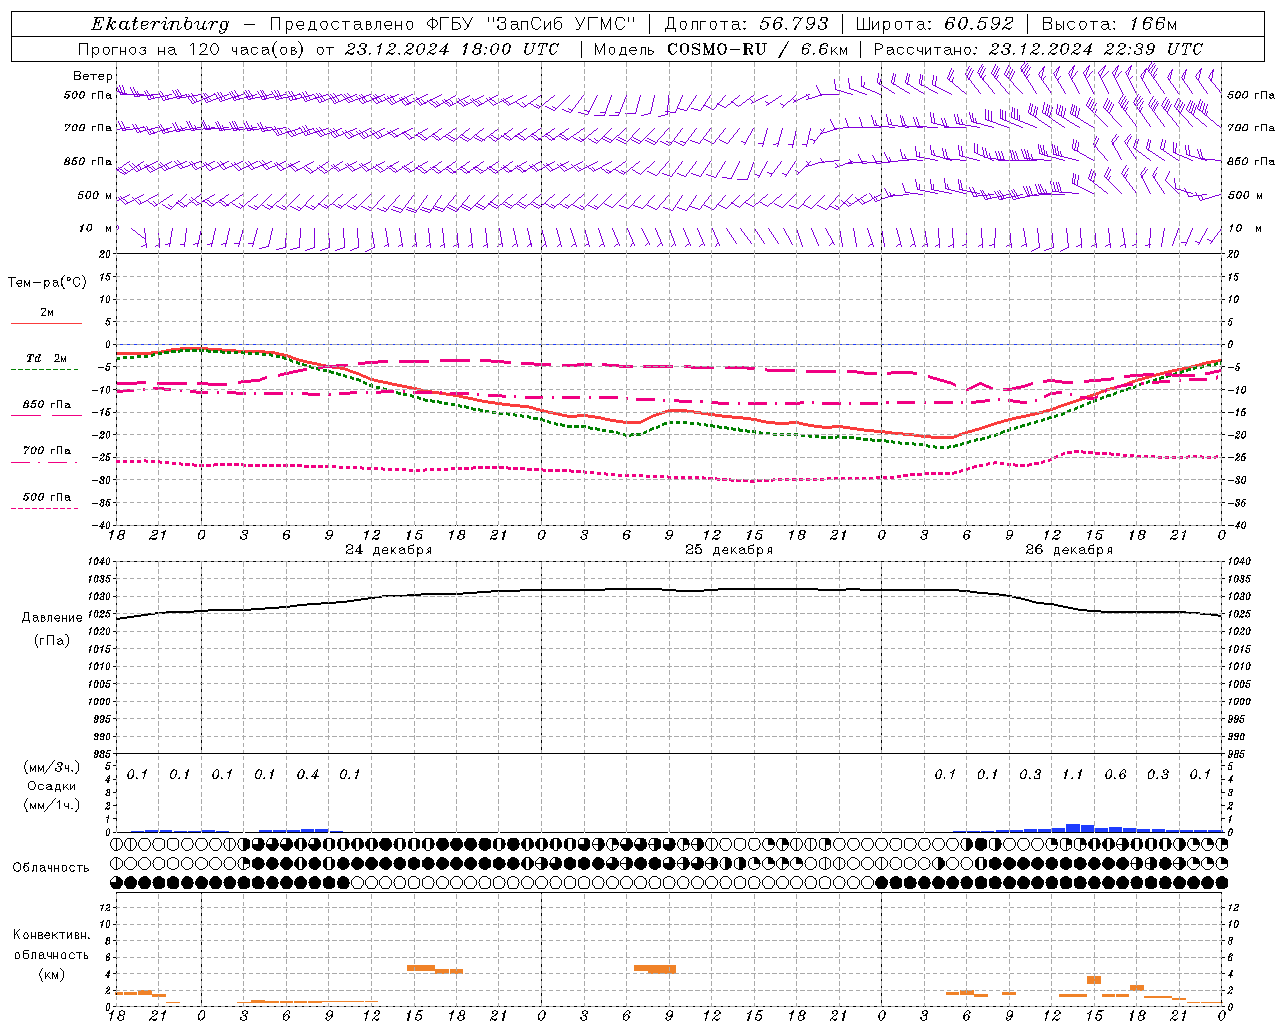Click the elevation text 'Высота: 166м'
1280x1024 pixels.
[x=1109, y=24]
